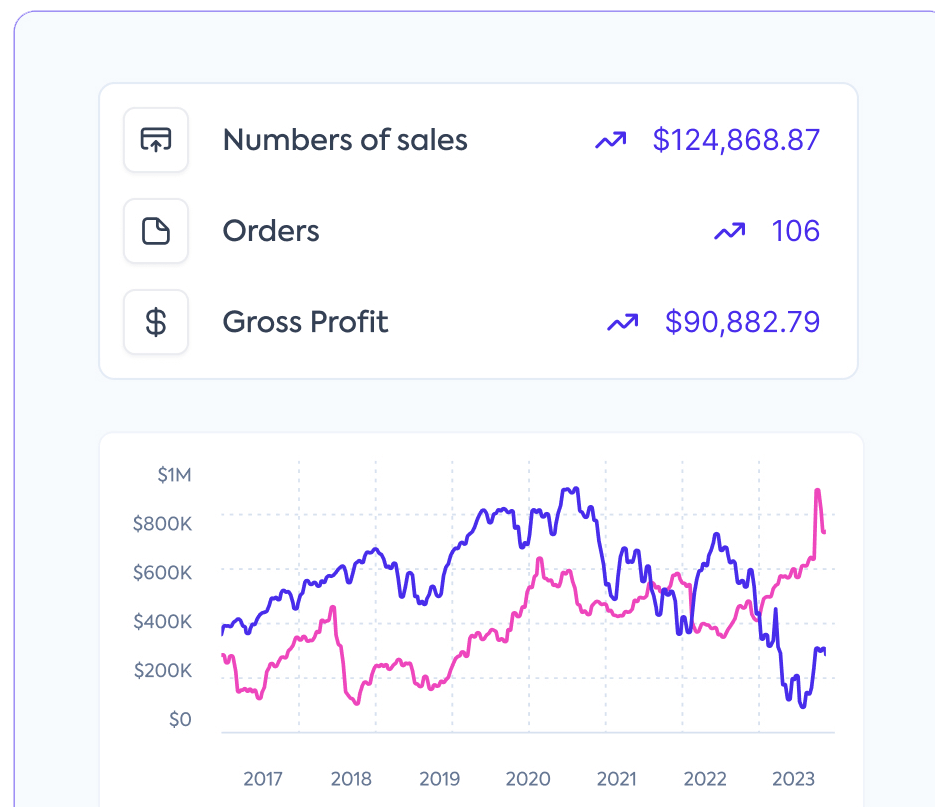This screenshot has width=935, height=807.
Task: Click the $90,882.79 gross profit value
Action: (x=742, y=322)
